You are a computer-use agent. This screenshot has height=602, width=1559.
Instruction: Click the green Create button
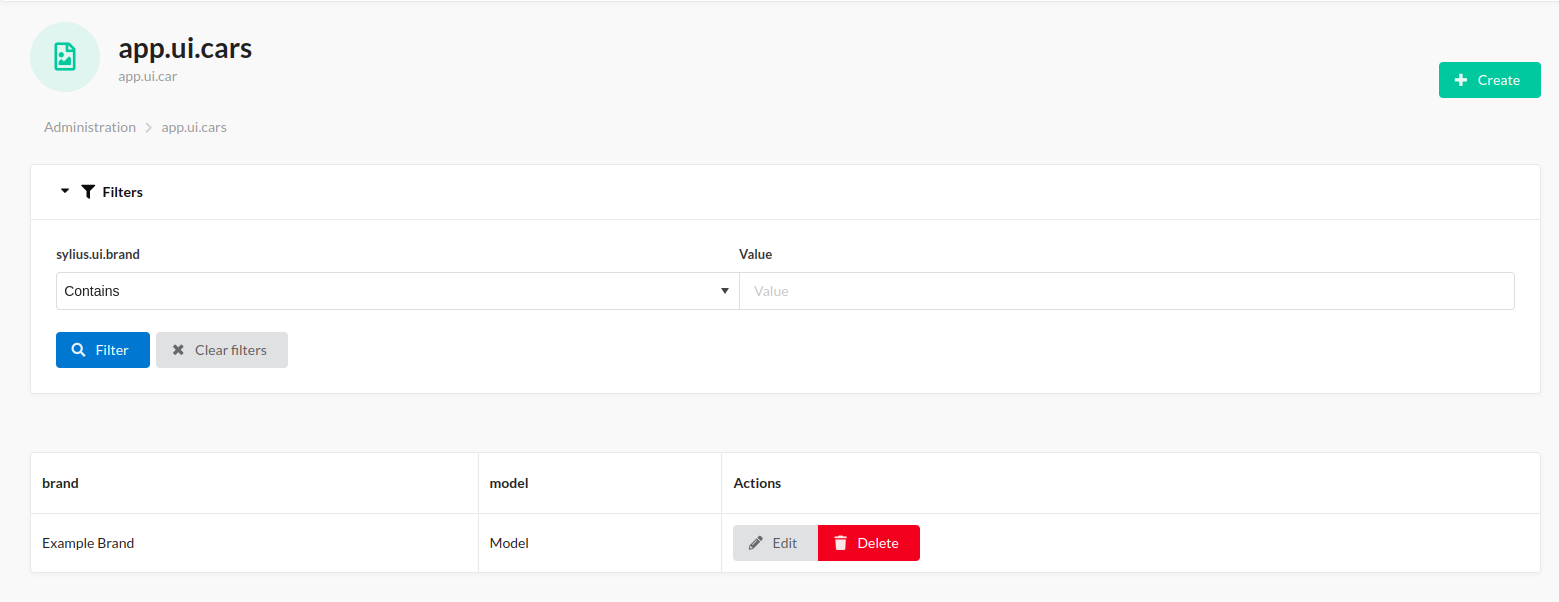tap(1489, 80)
